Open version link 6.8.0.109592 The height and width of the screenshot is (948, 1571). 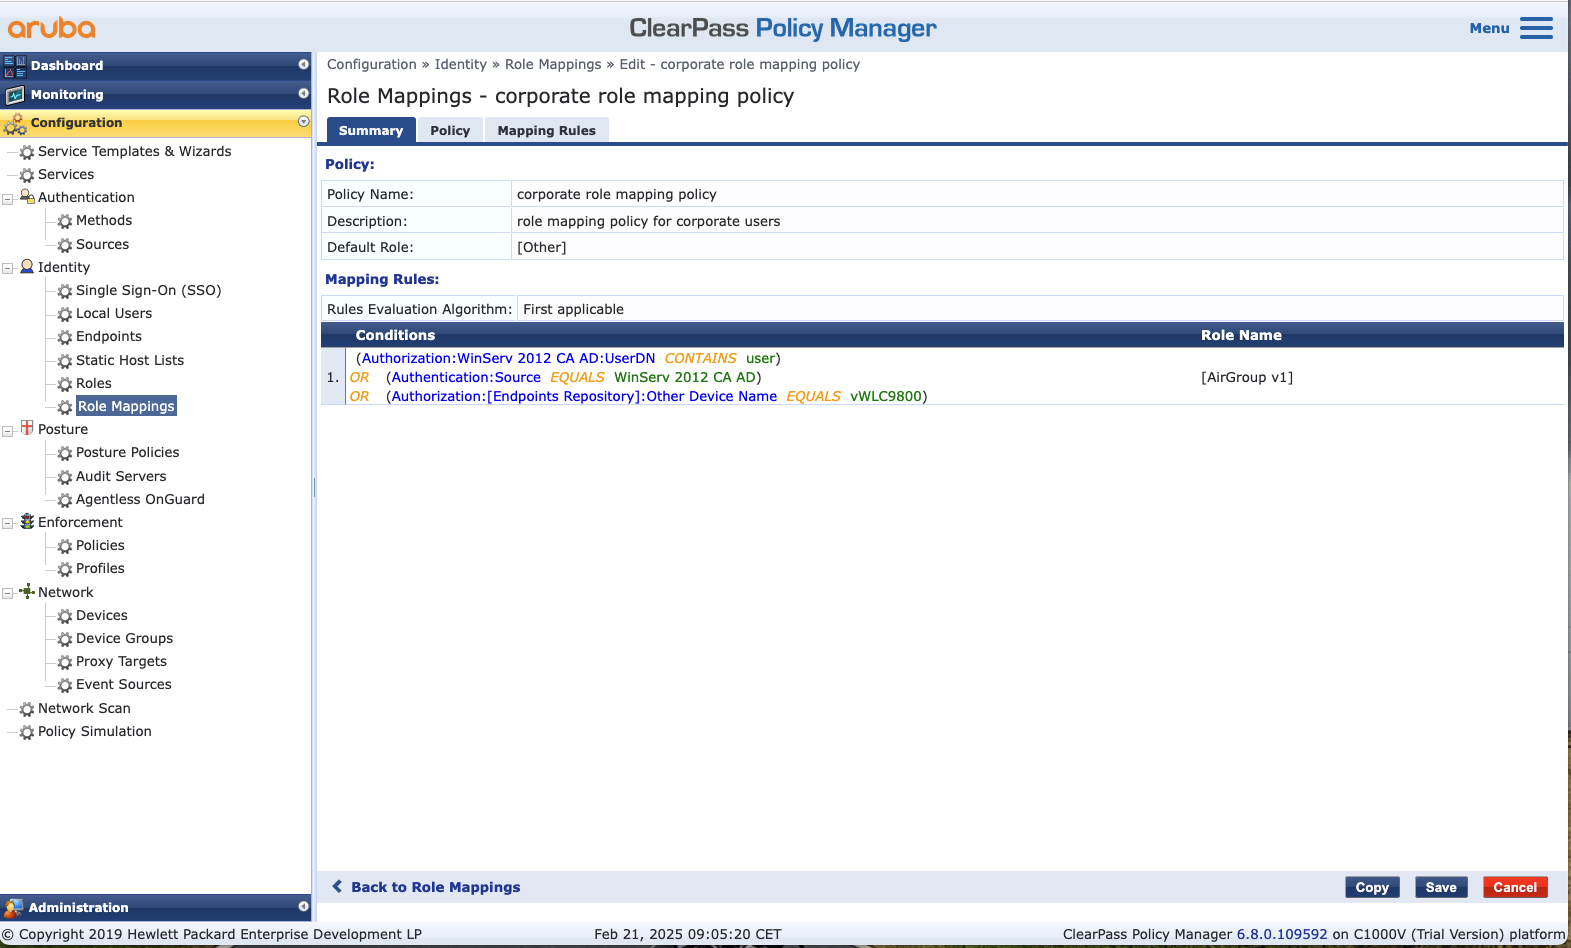coord(1282,934)
